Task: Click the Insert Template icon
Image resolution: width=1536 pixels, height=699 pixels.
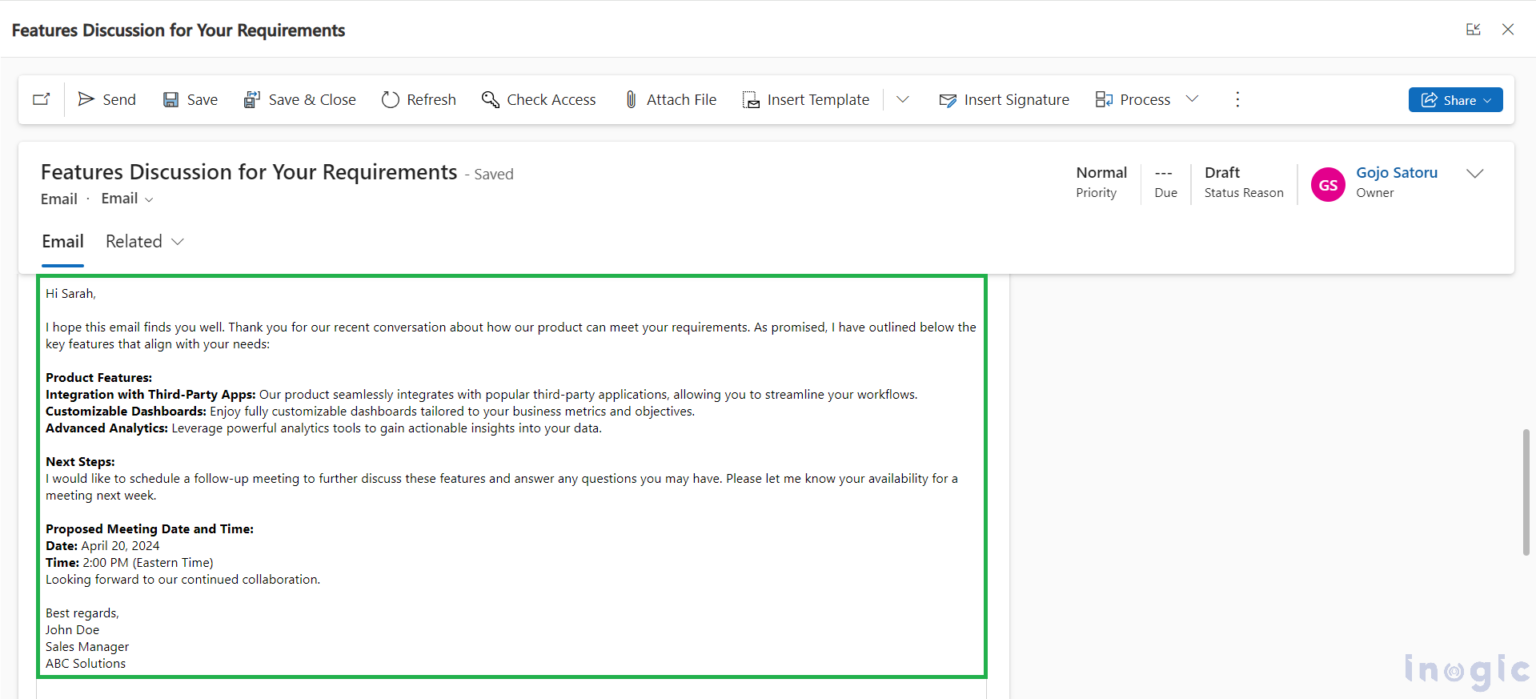Action: point(751,99)
